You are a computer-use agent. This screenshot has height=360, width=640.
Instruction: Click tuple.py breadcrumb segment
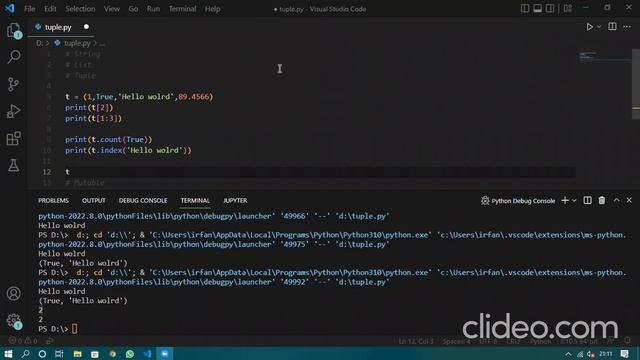[77, 43]
